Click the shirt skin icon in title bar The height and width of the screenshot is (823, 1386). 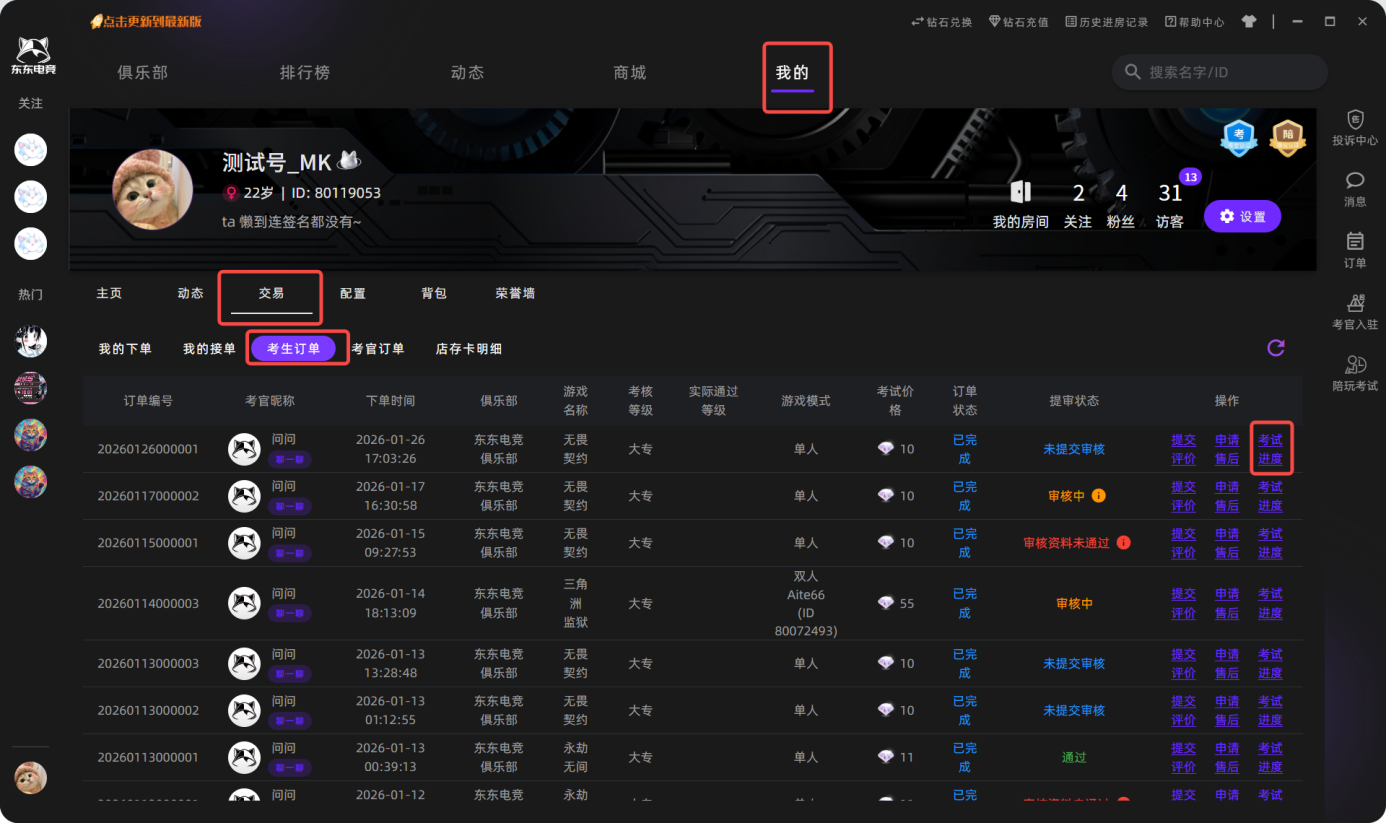(1248, 21)
